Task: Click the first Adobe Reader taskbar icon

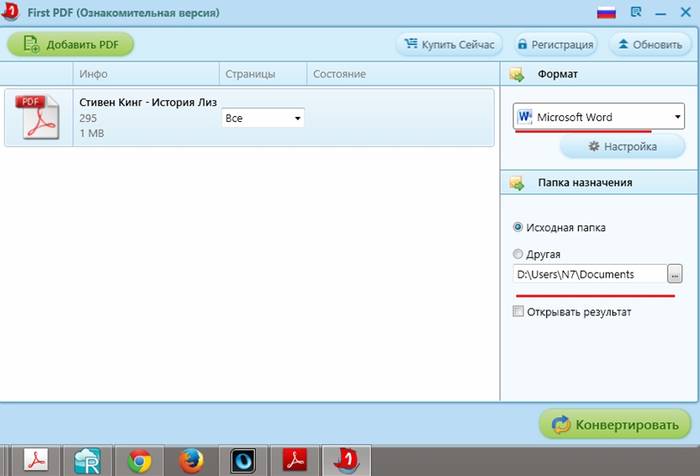Action: (37, 460)
